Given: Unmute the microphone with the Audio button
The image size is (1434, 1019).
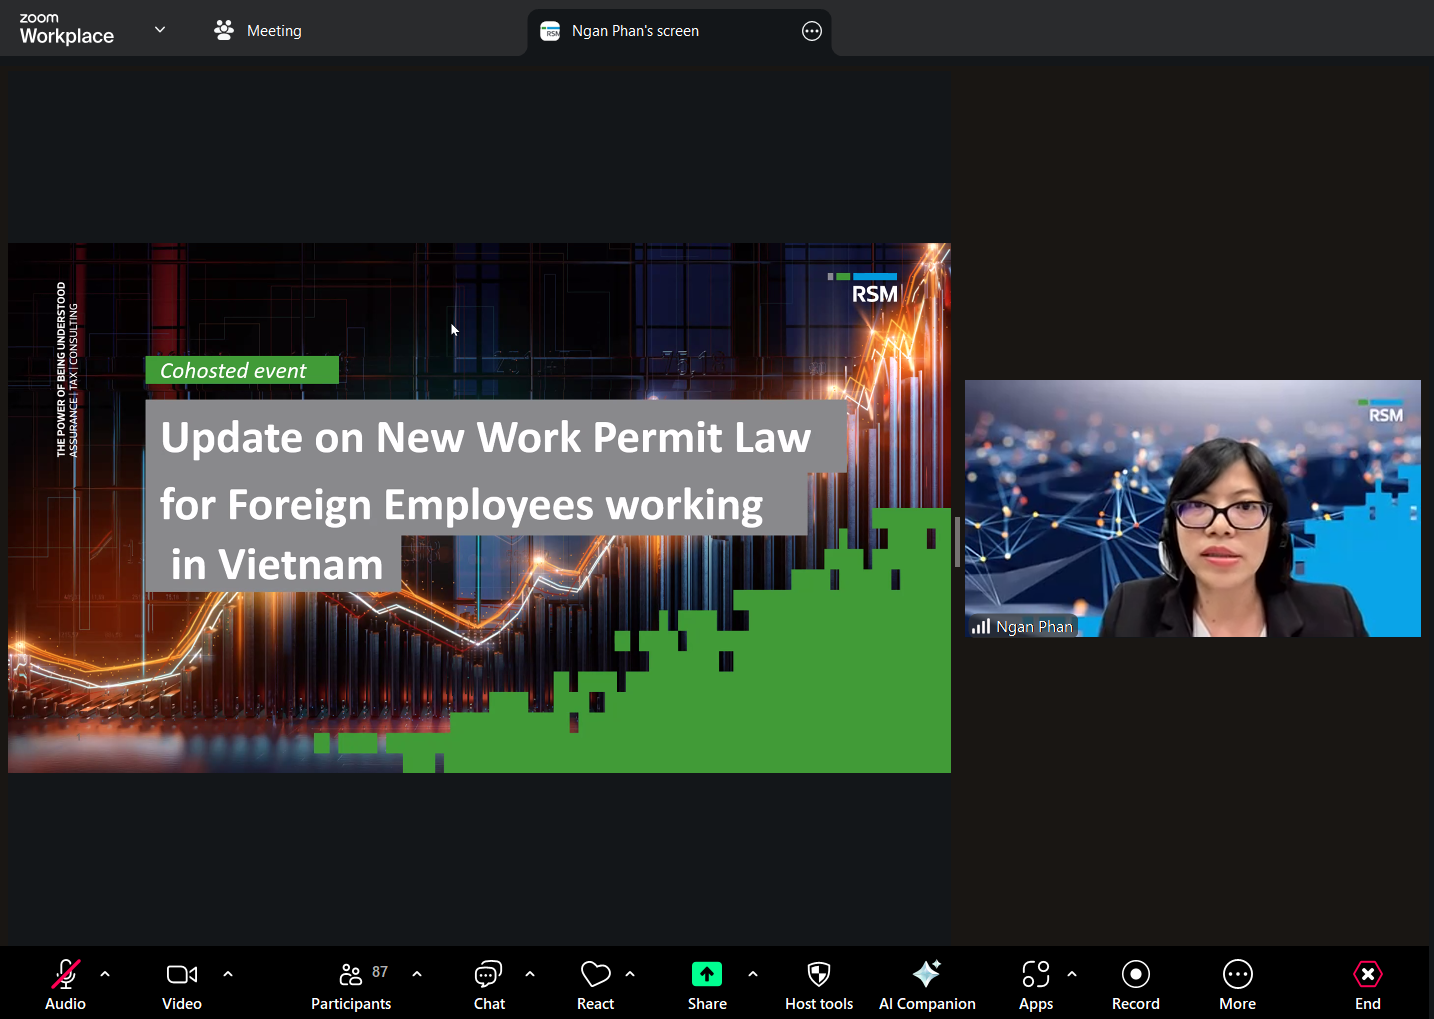Looking at the screenshot, I should [x=66, y=984].
